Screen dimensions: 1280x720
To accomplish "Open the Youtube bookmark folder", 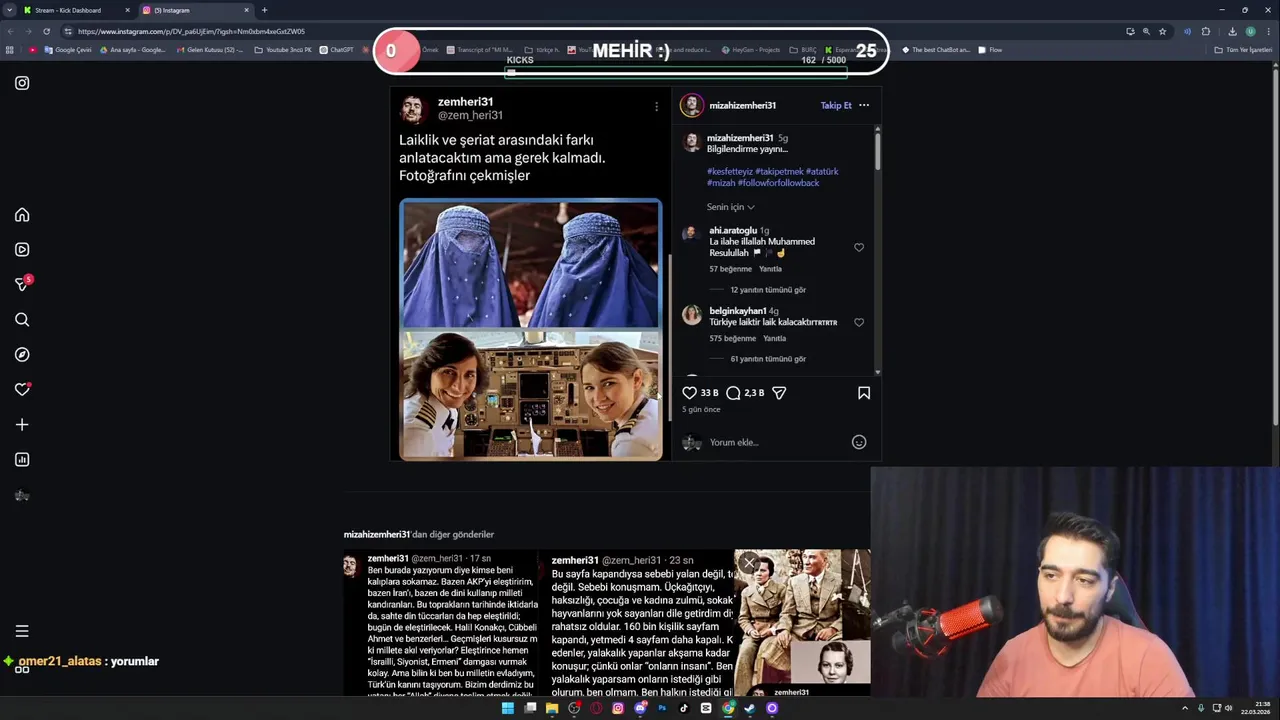I will coord(283,50).
